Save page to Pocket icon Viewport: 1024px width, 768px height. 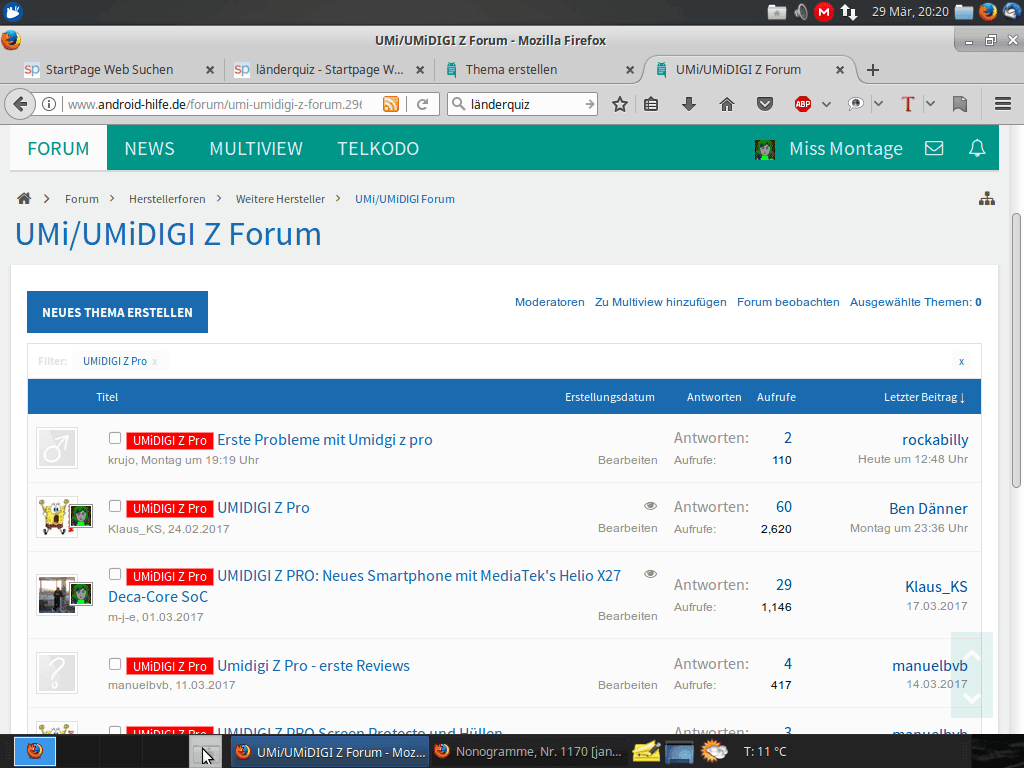click(x=764, y=104)
